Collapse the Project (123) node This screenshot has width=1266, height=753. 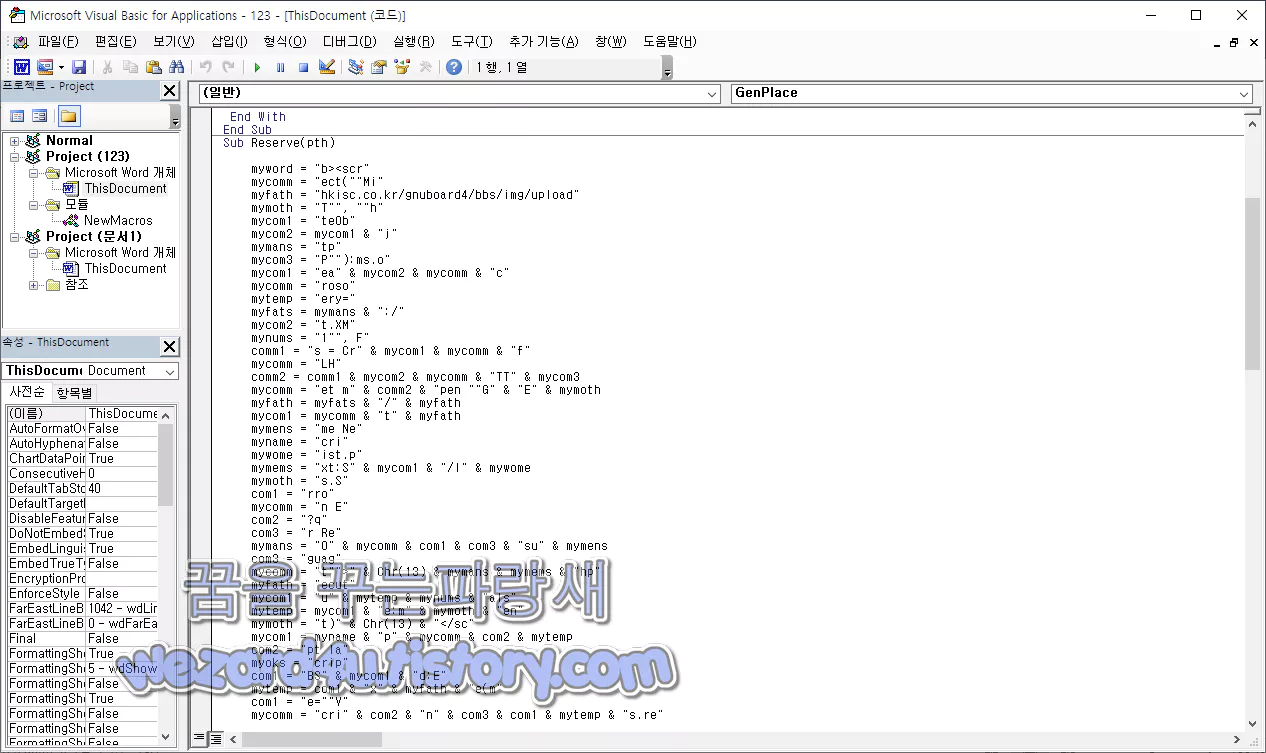tap(15, 157)
